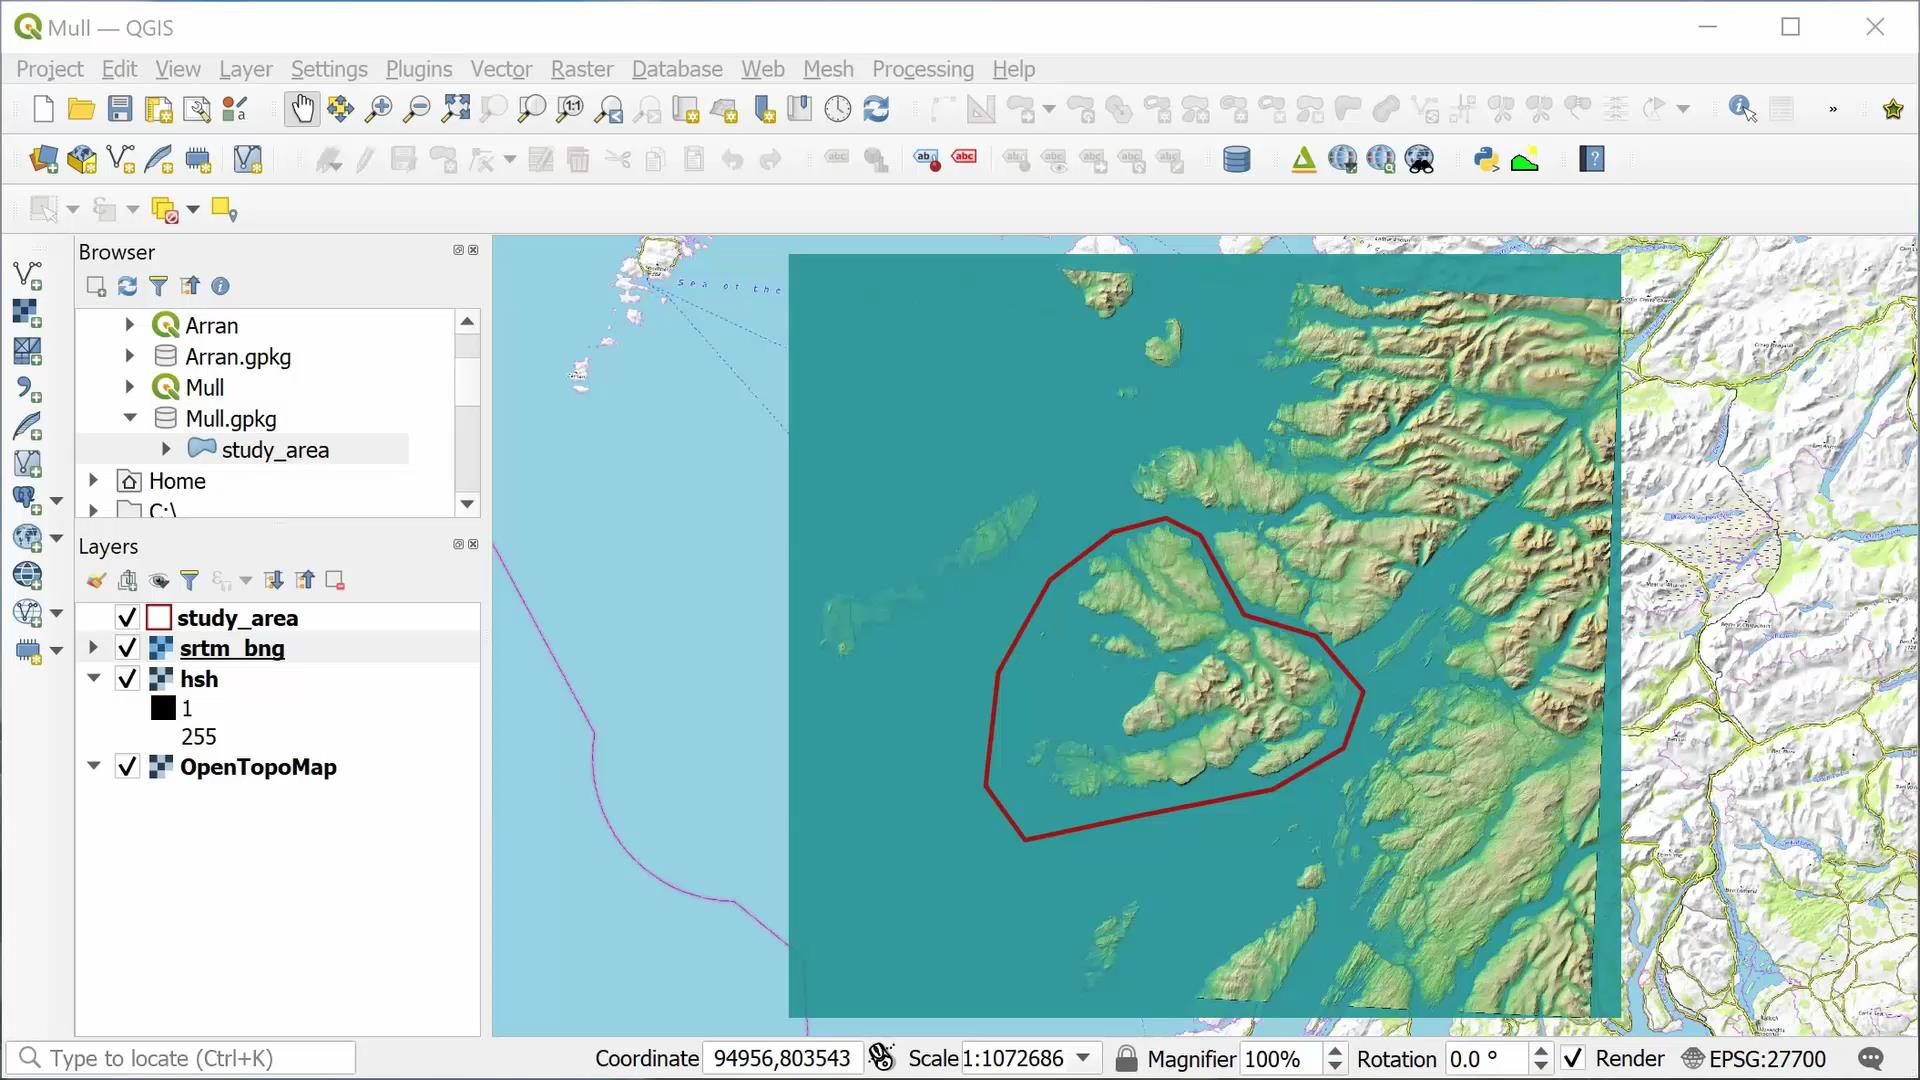The image size is (1920, 1080).
Task: Open the Temporal Controller panel
Action: 838,108
